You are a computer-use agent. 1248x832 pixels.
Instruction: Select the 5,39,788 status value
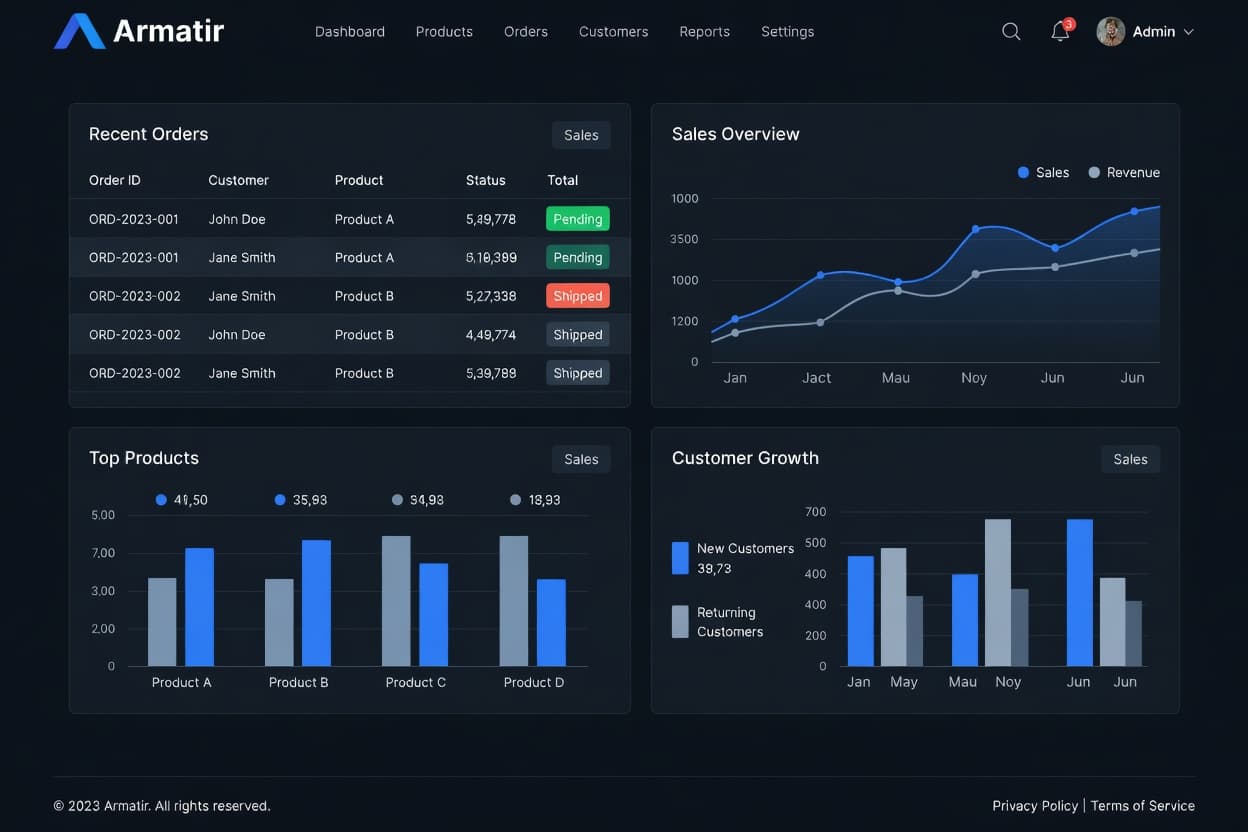click(x=491, y=373)
